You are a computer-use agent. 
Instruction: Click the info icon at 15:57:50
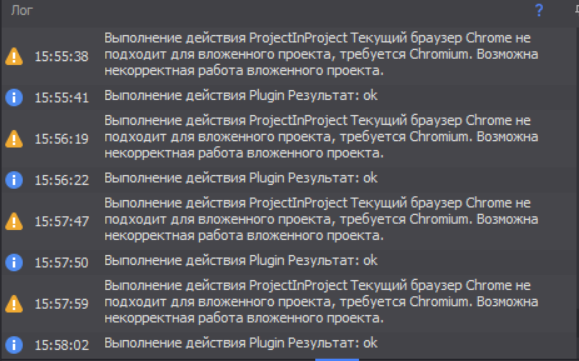pyautogui.click(x=14, y=262)
